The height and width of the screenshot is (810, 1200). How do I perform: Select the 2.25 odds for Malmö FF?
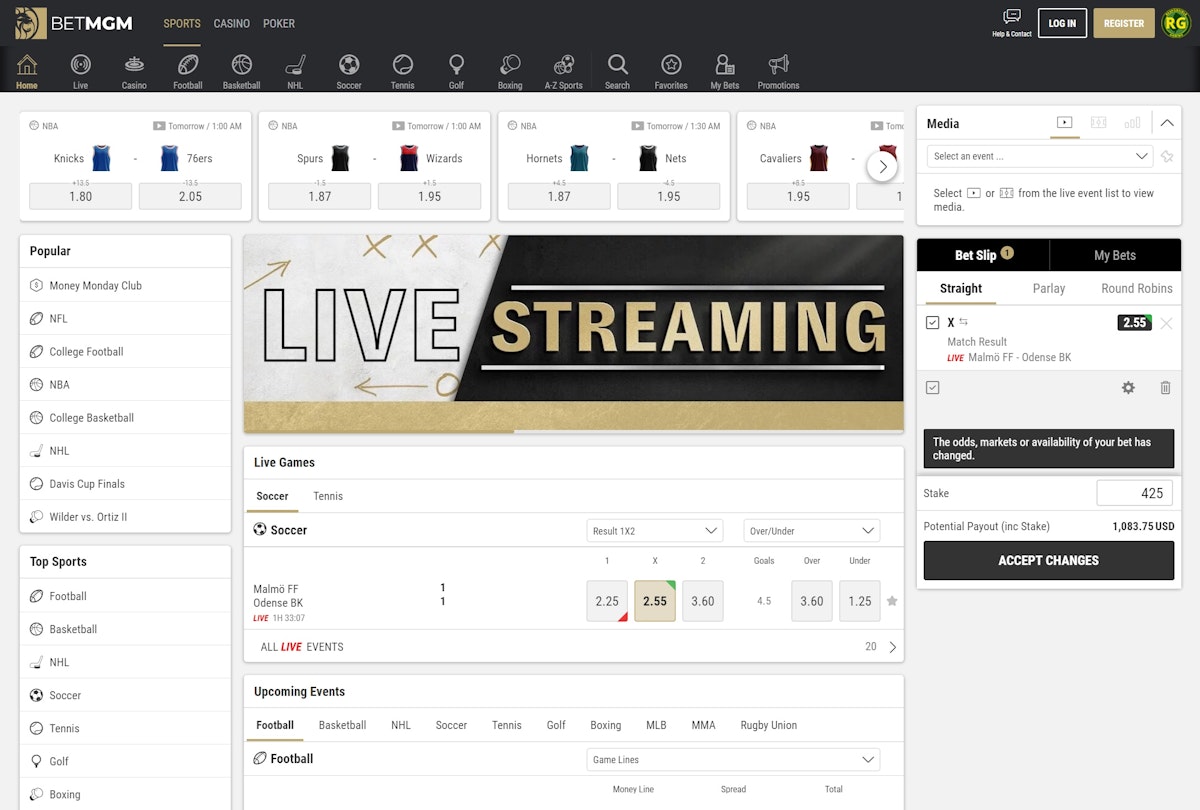pyautogui.click(x=607, y=601)
